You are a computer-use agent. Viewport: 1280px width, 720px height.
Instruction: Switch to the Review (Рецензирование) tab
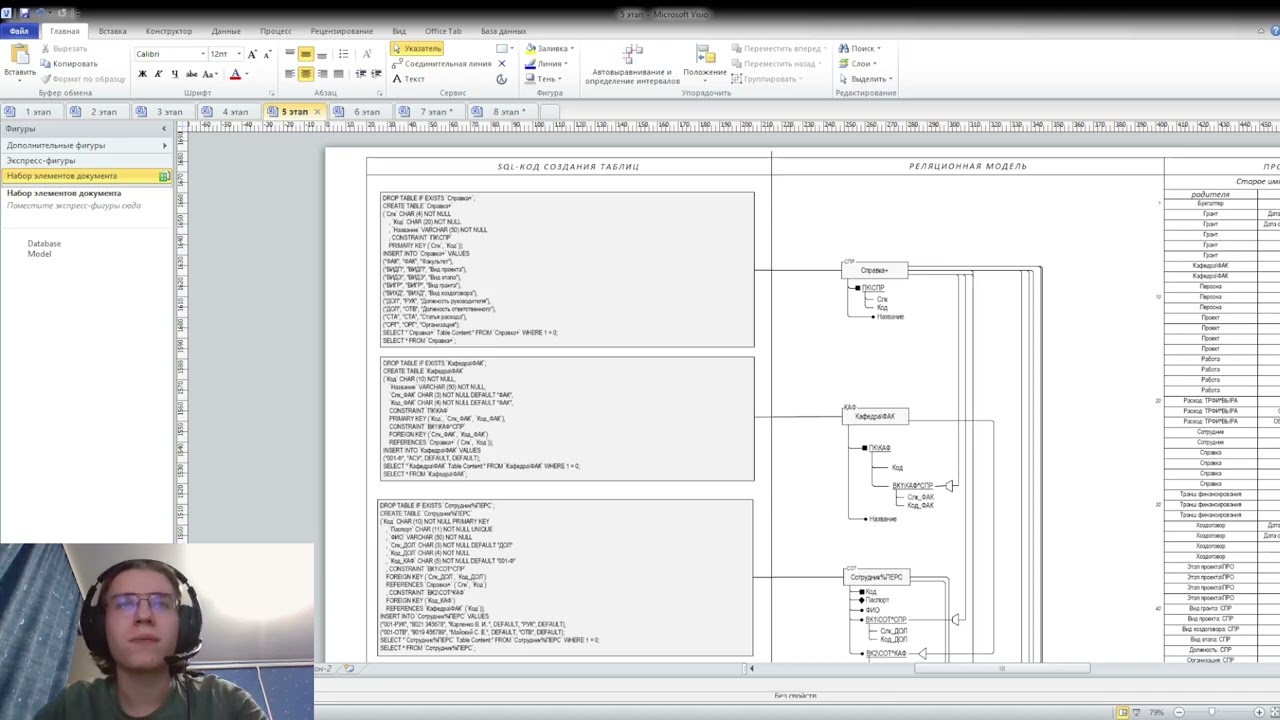click(342, 31)
